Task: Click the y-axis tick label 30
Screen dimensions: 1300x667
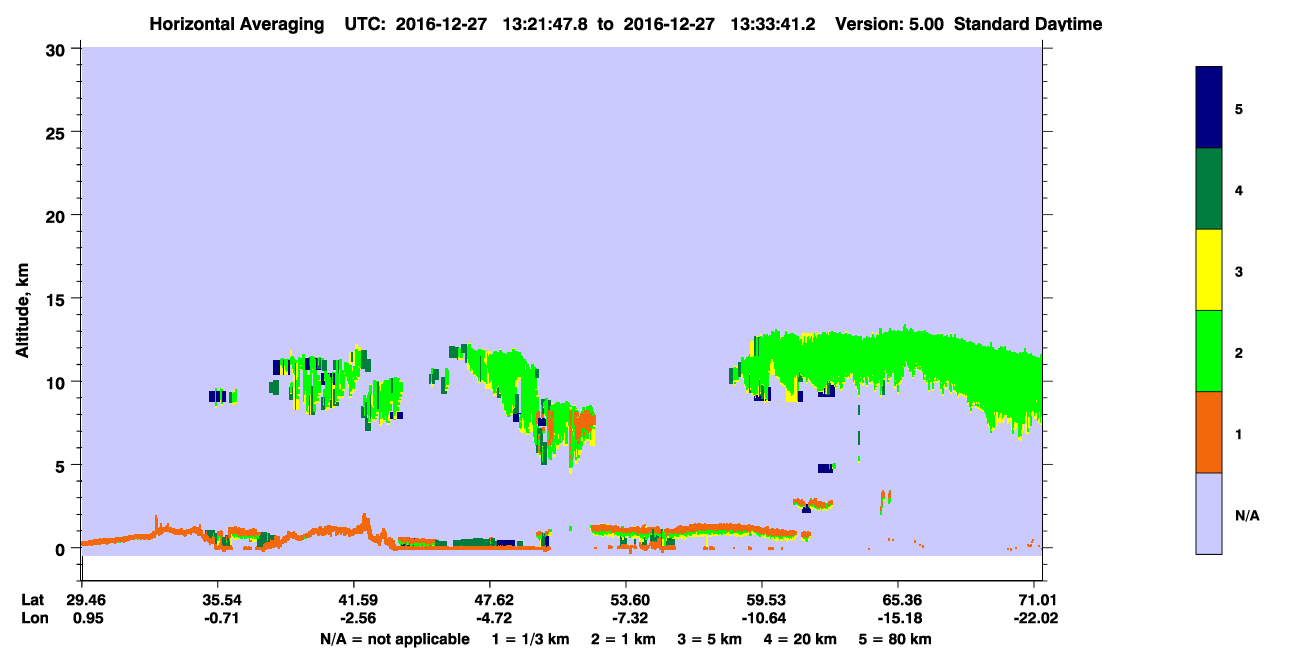Action: [58, 49]
